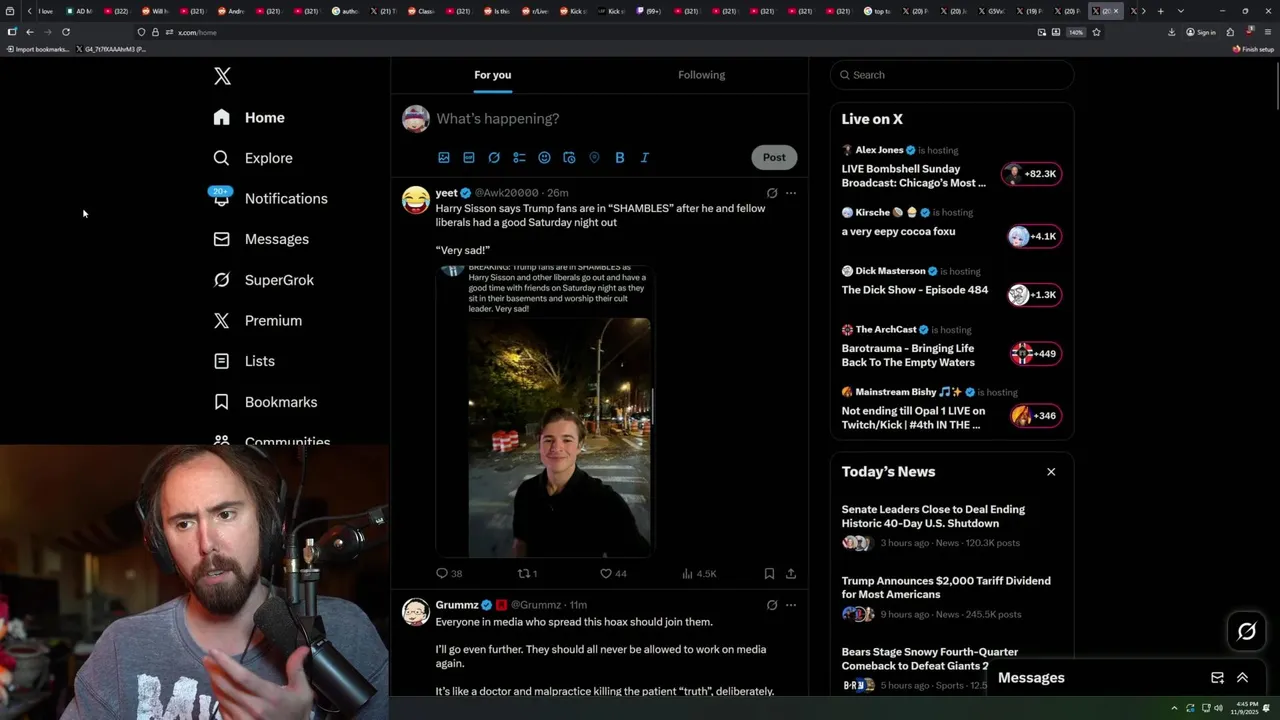The height and width of the screenshot is (720, 1280).
Task: Join Kirsche's +4.1K listeners badge
Action: tap(1034, 236)
